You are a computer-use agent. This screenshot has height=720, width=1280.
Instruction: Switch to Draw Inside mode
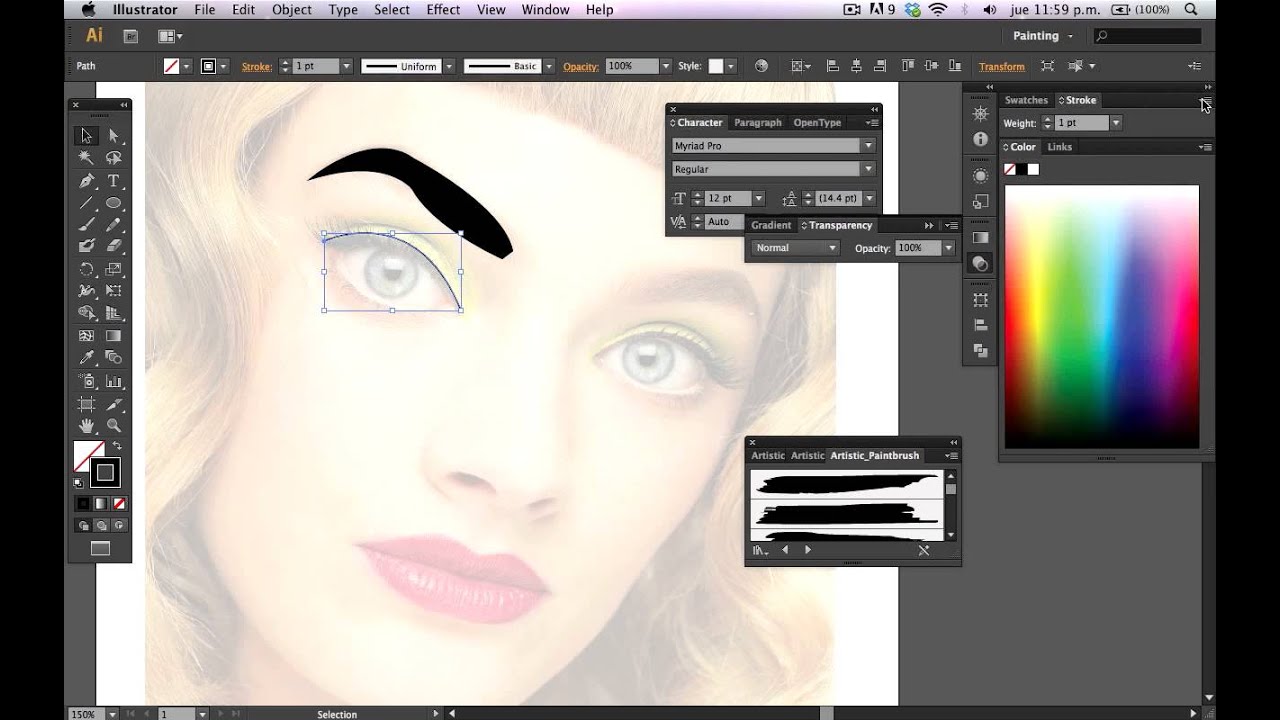(x=119, y=525)
